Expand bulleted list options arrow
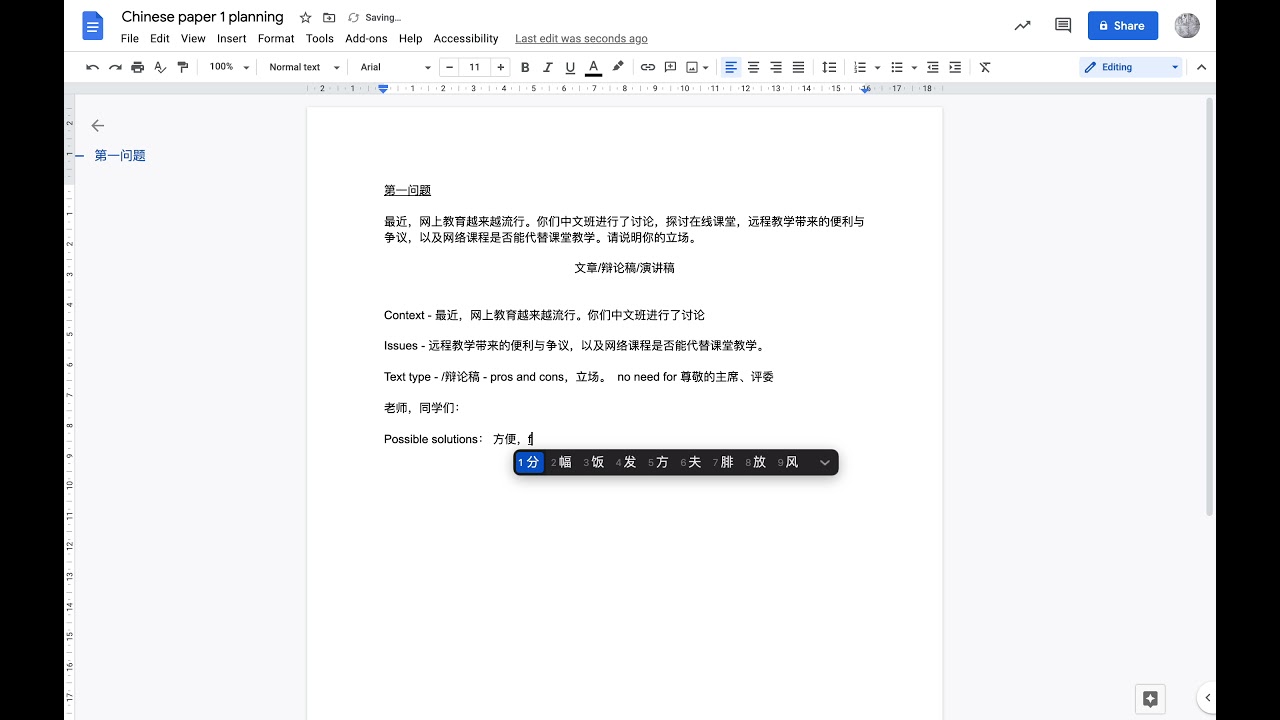This screenshot has width=1280, height=720. pyautogui.click(x=914, y=67)
